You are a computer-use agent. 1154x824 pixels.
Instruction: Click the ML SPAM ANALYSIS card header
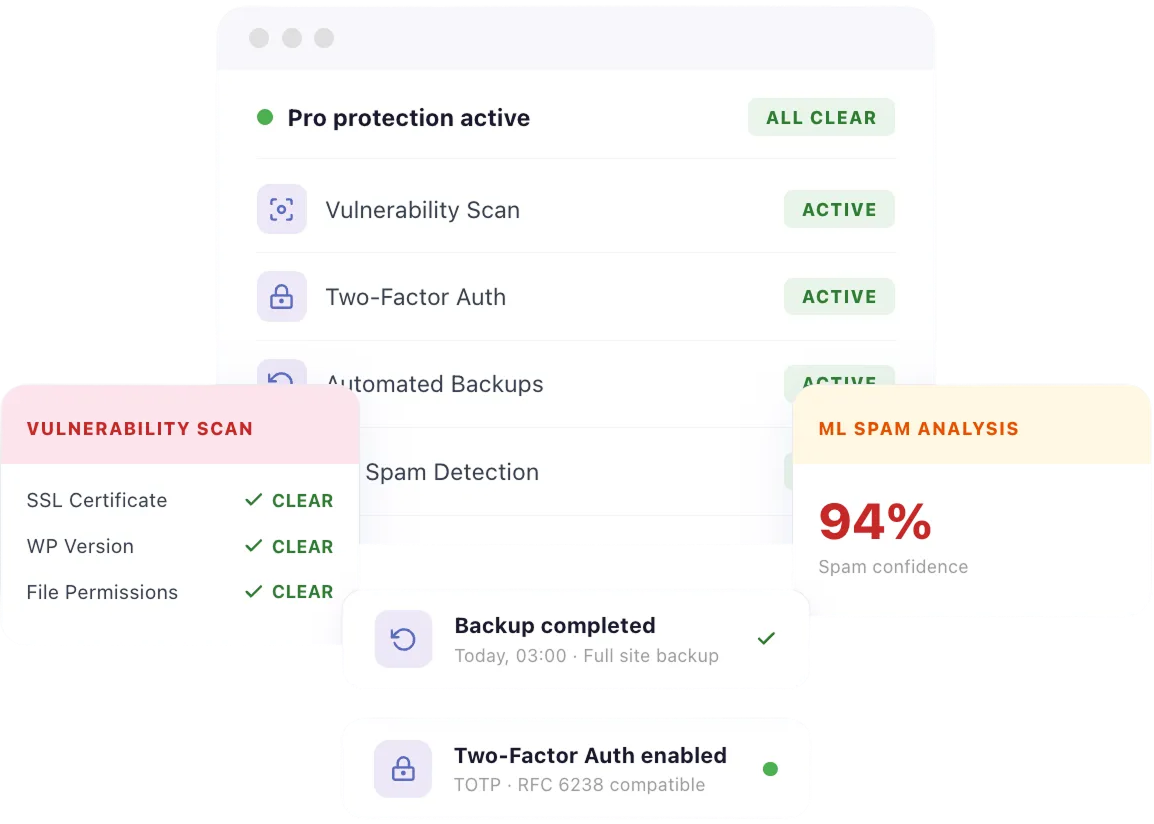point(919,429)
